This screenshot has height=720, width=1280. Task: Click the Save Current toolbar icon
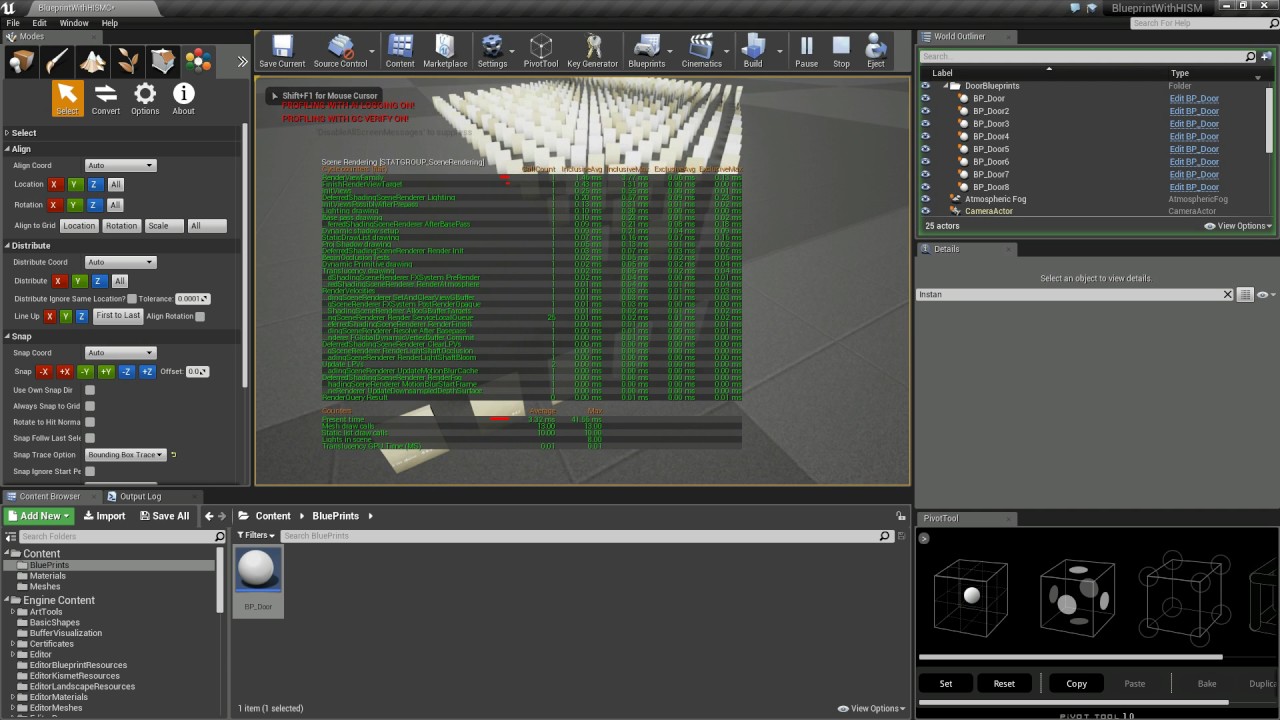pos(282,51)
